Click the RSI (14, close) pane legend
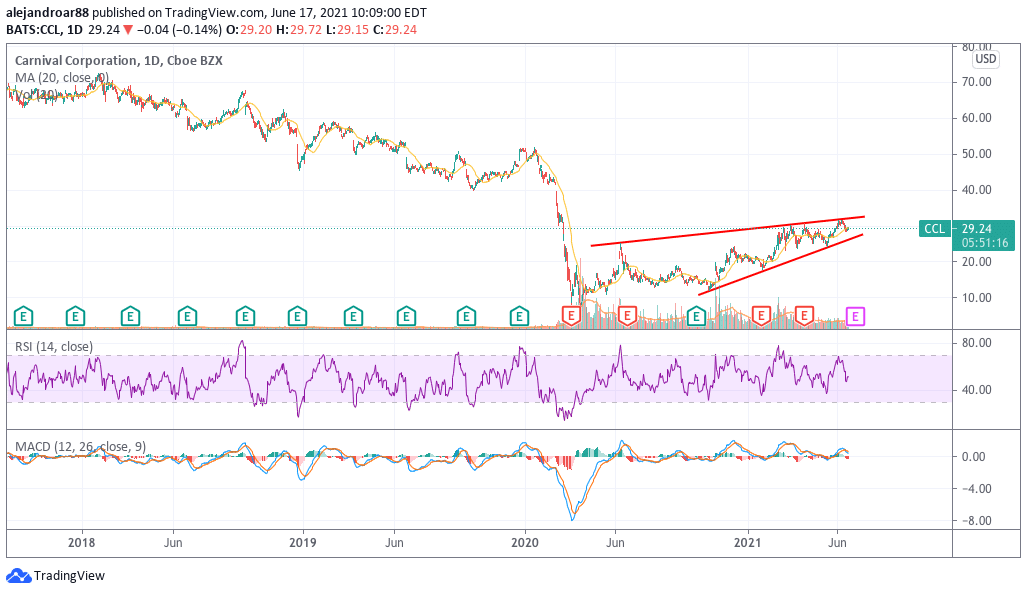The height and width of the screenshot is (594, 1027). pyautogui.click(x=54, y=346)
